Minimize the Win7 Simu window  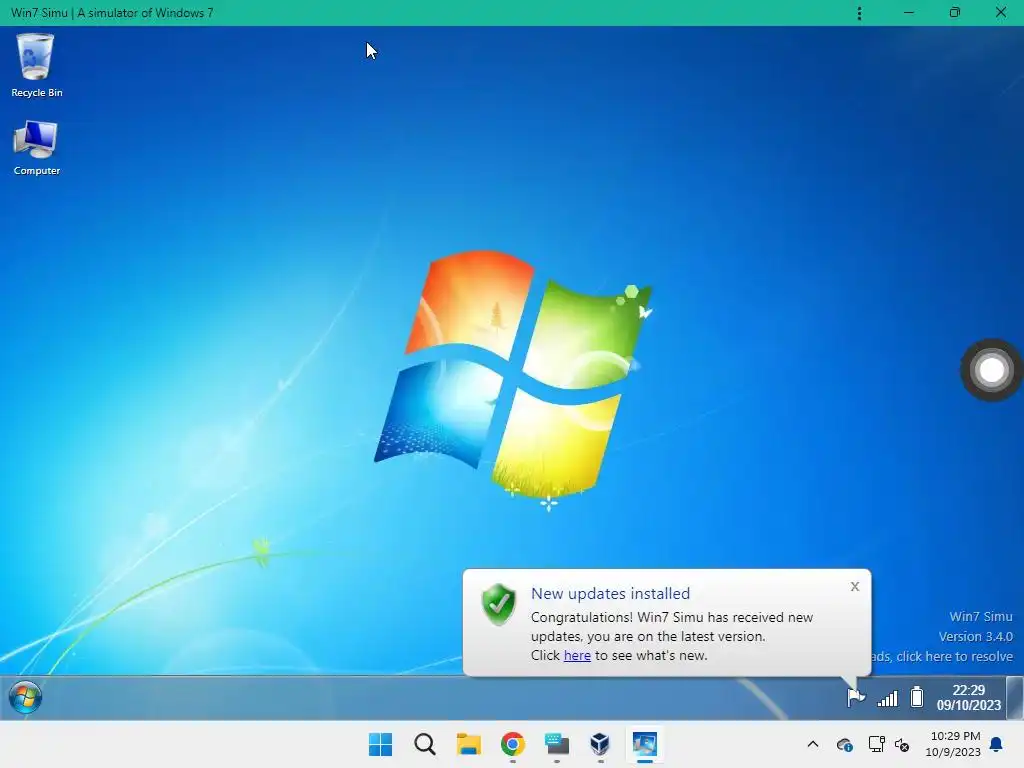[908, 12]
